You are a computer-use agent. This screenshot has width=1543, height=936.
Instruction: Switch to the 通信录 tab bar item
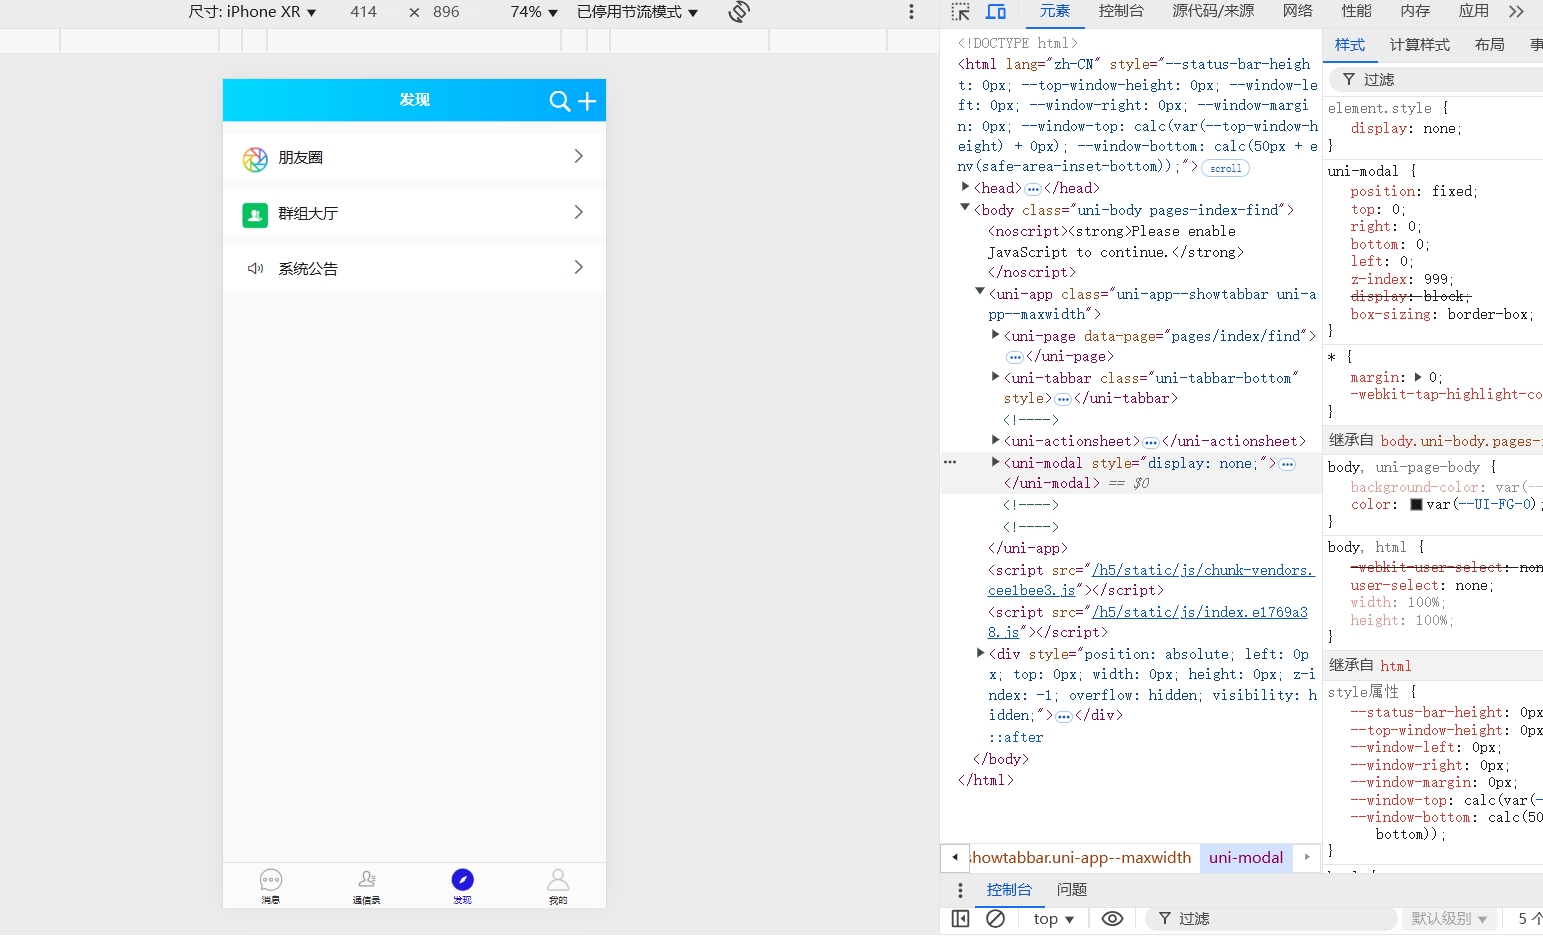tap(366, 886)
